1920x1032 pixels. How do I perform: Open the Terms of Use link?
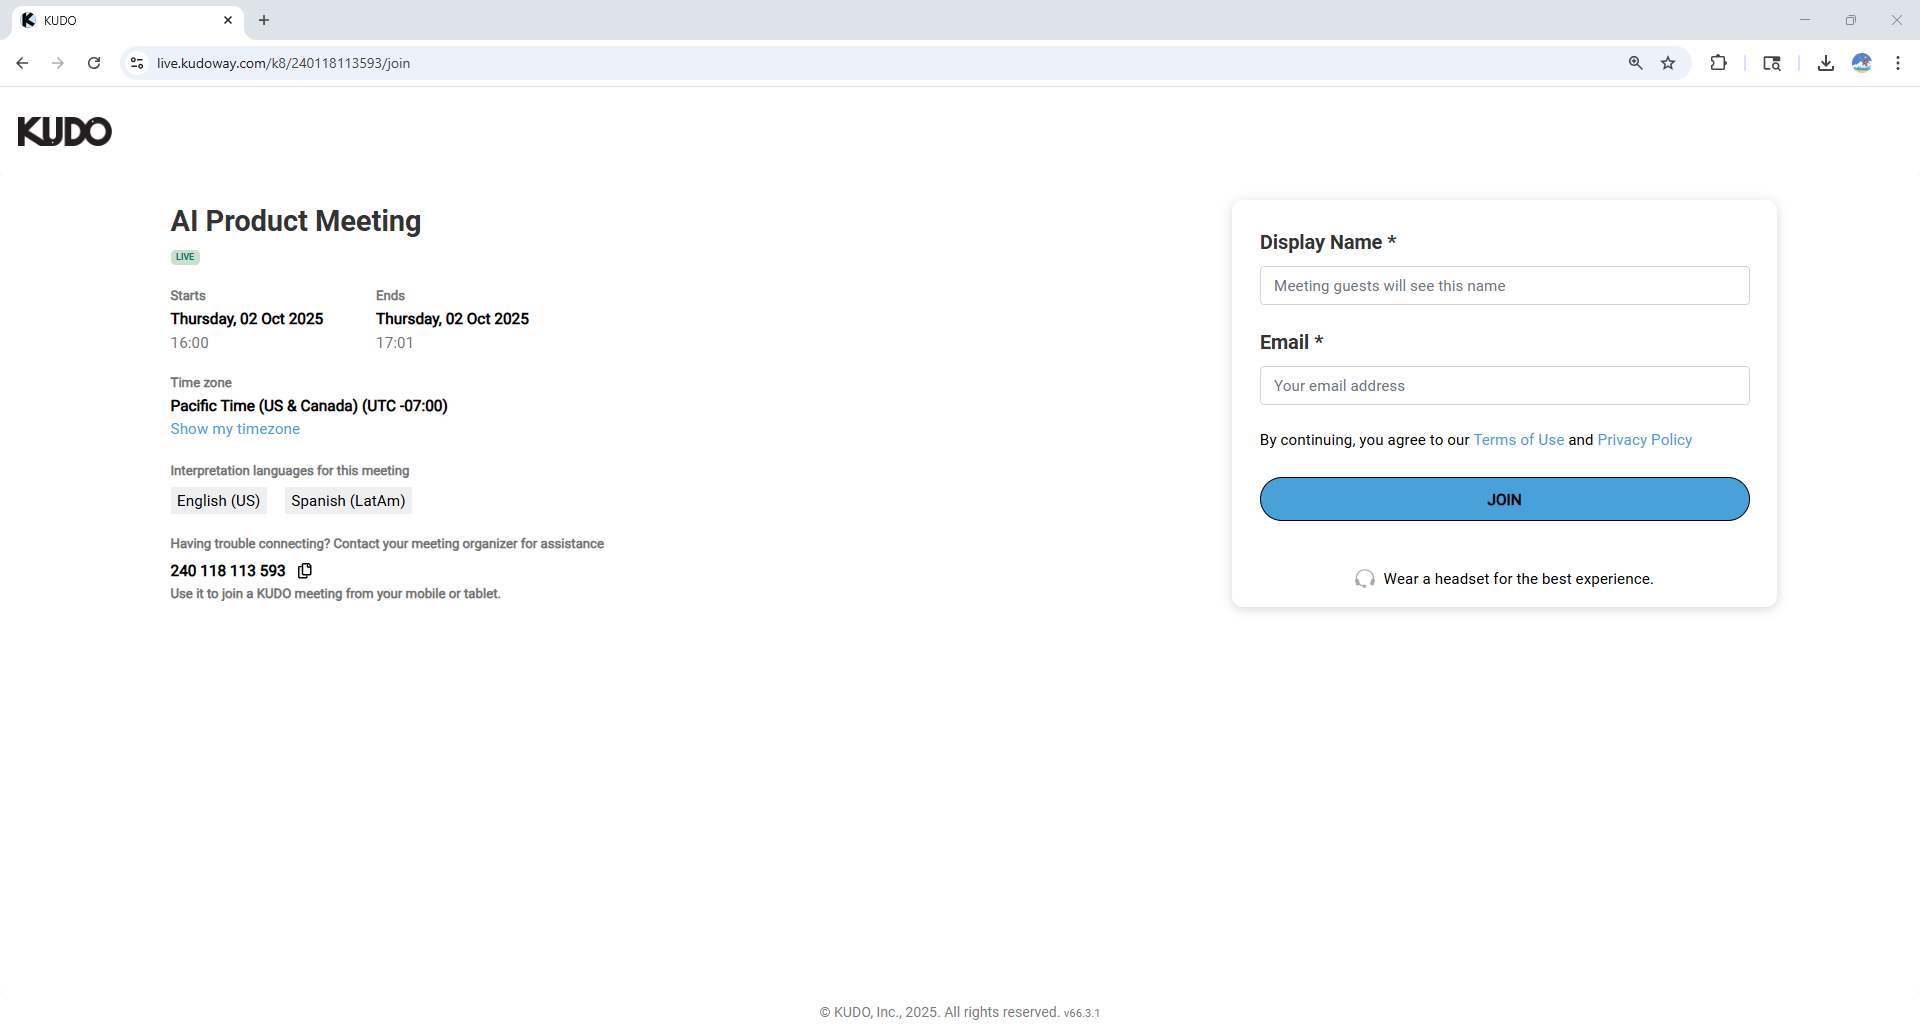(x=1518, y=439)
